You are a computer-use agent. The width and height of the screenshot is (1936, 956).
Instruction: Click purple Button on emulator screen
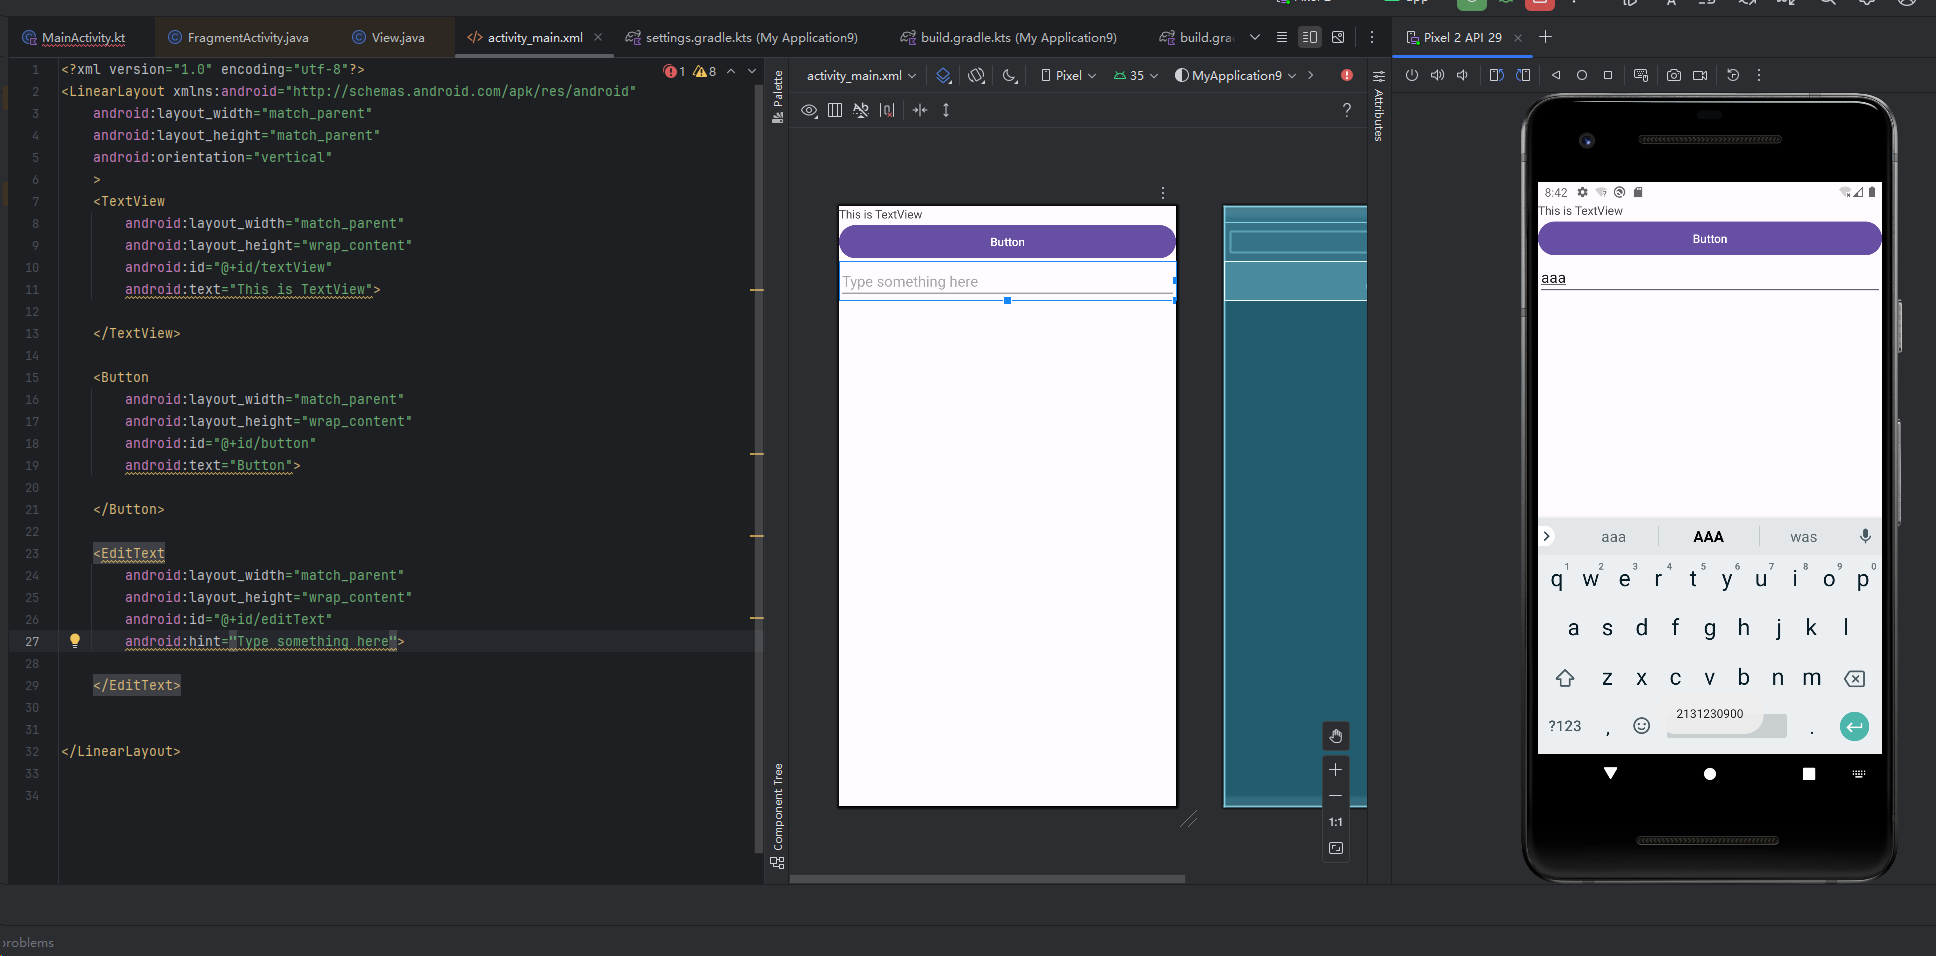point(1709,239)
